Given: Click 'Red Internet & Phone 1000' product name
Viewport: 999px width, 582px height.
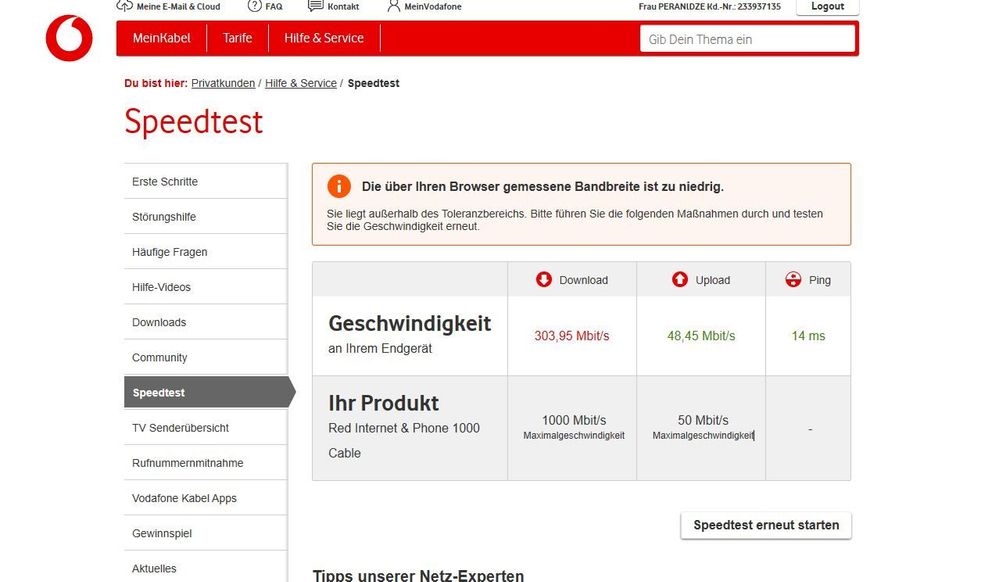Looking at the screenshot, I should (404, 428).
